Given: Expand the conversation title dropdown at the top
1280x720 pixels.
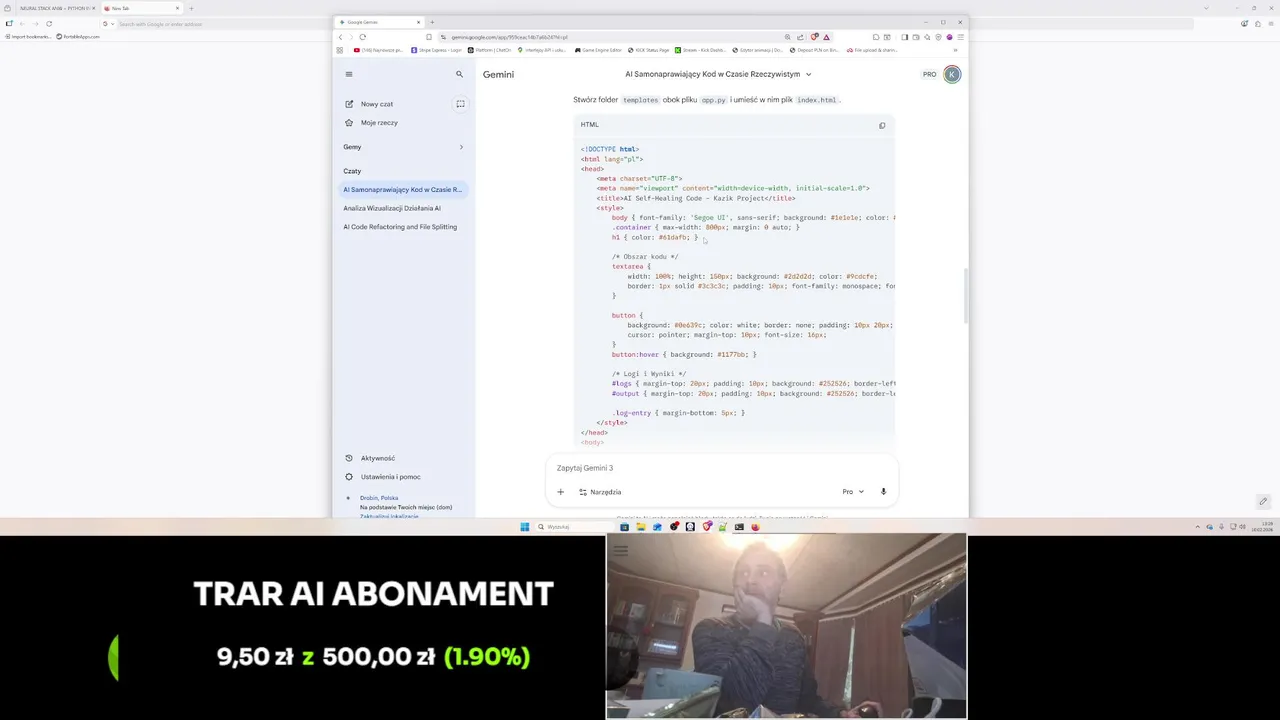Looking at the screenshot, I should (808, 74).
